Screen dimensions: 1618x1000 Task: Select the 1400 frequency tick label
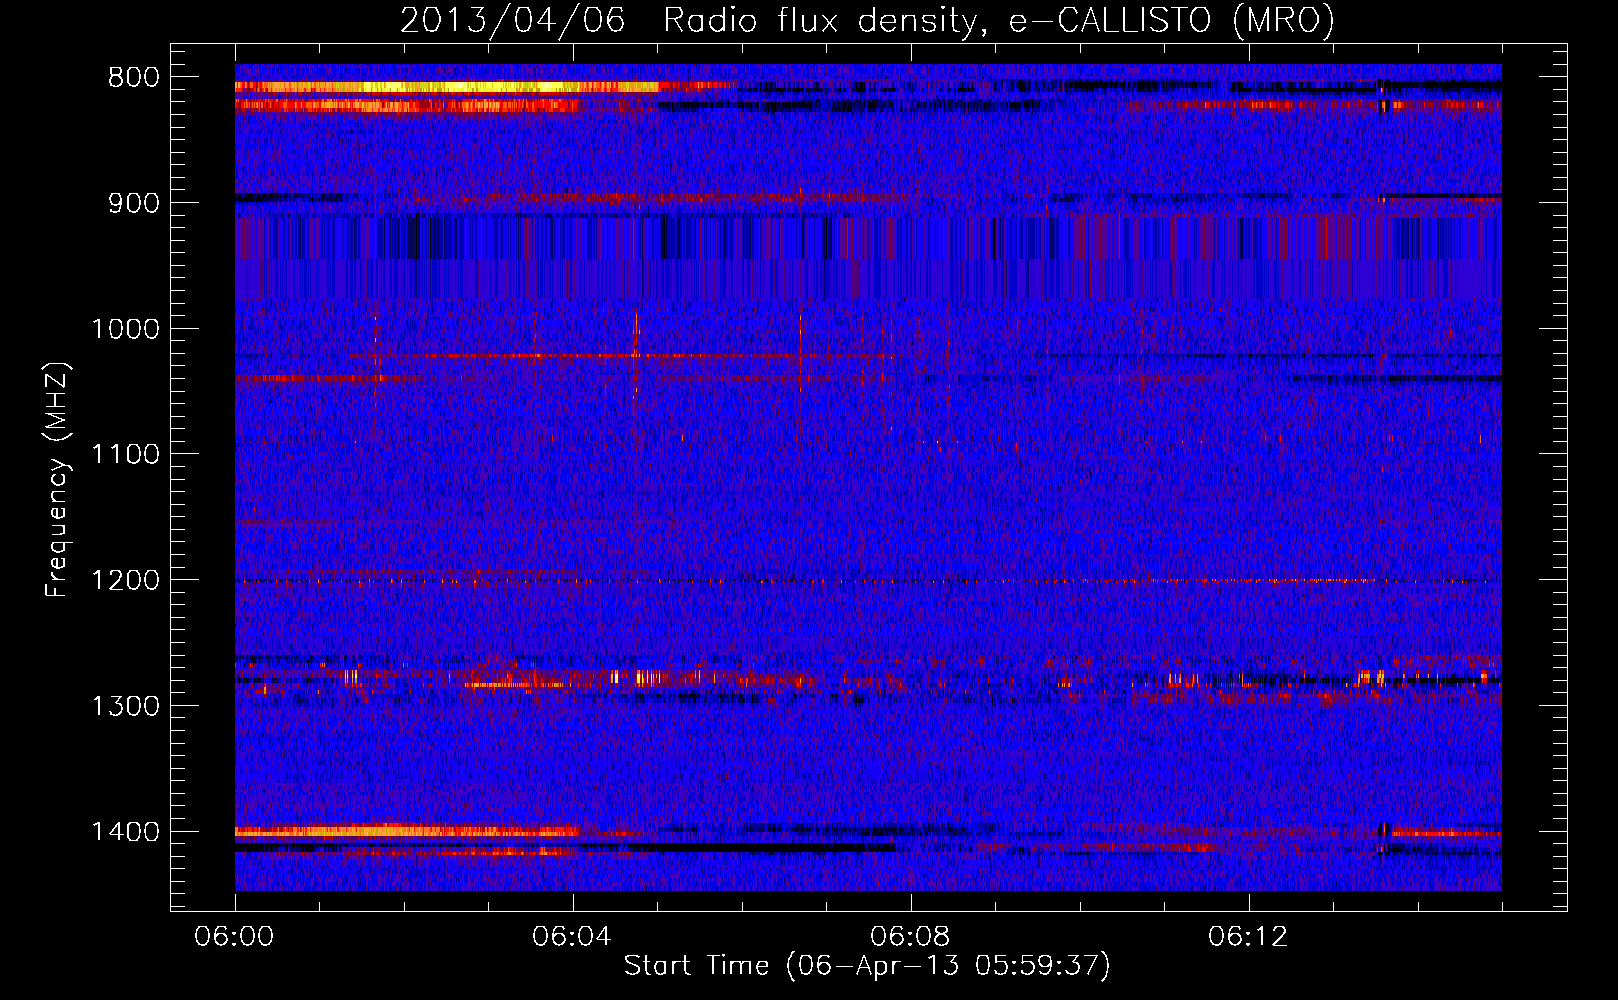click(x=125, y=832)
